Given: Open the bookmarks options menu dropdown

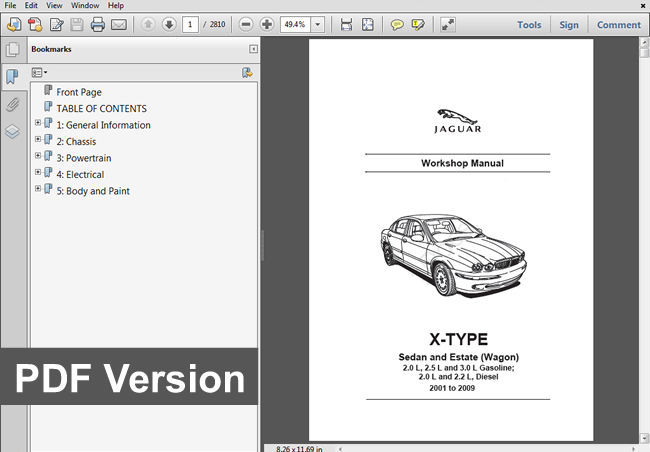Looking at the screenshot, I should tap(39, 73).
